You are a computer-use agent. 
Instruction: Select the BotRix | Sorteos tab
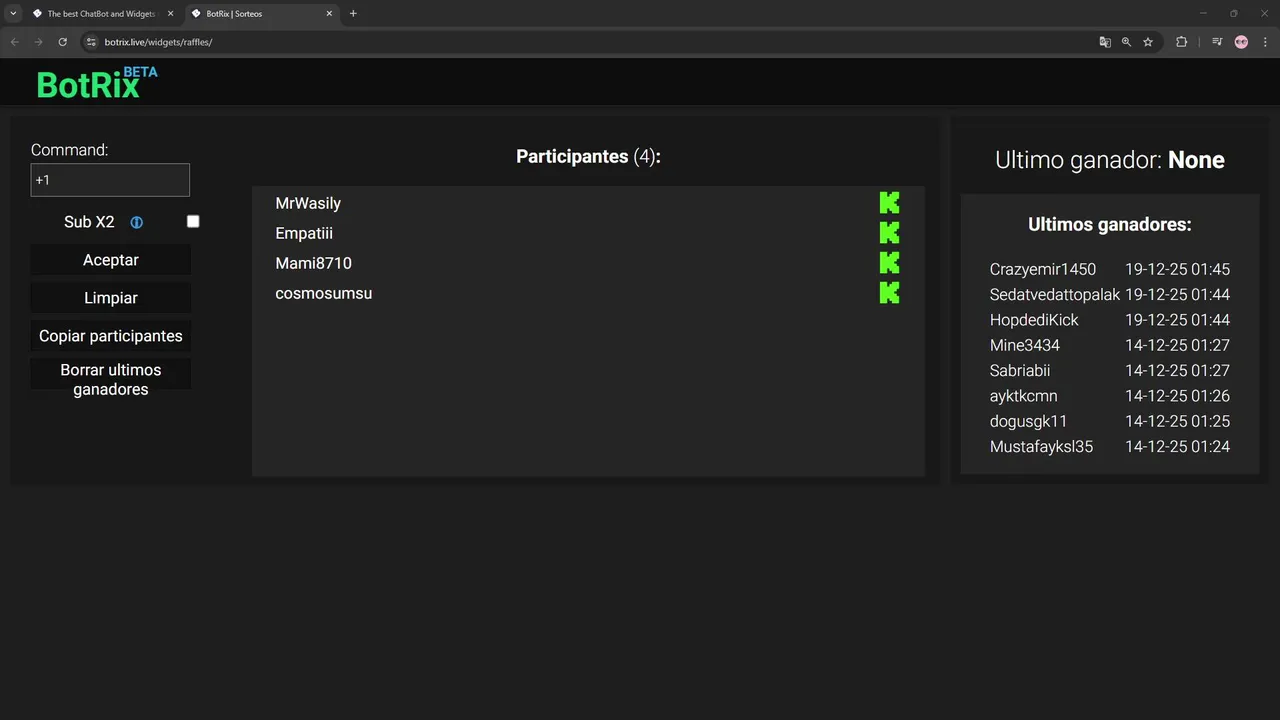[x=262, y=14]
